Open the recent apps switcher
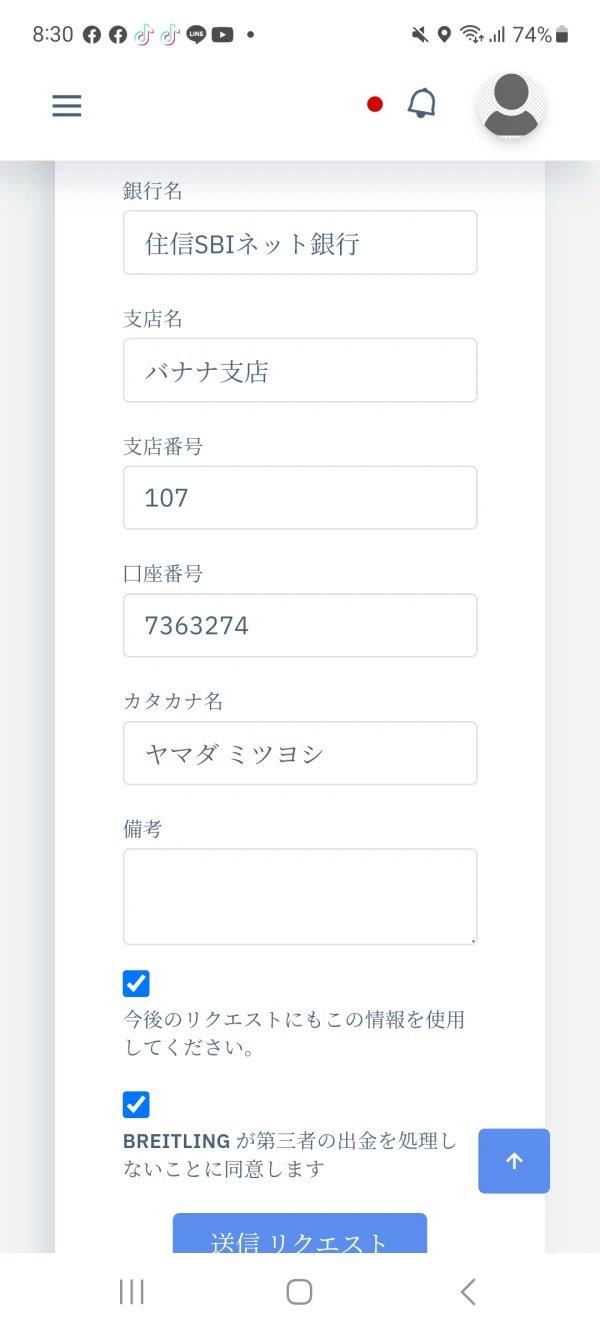 point(132,1291)
